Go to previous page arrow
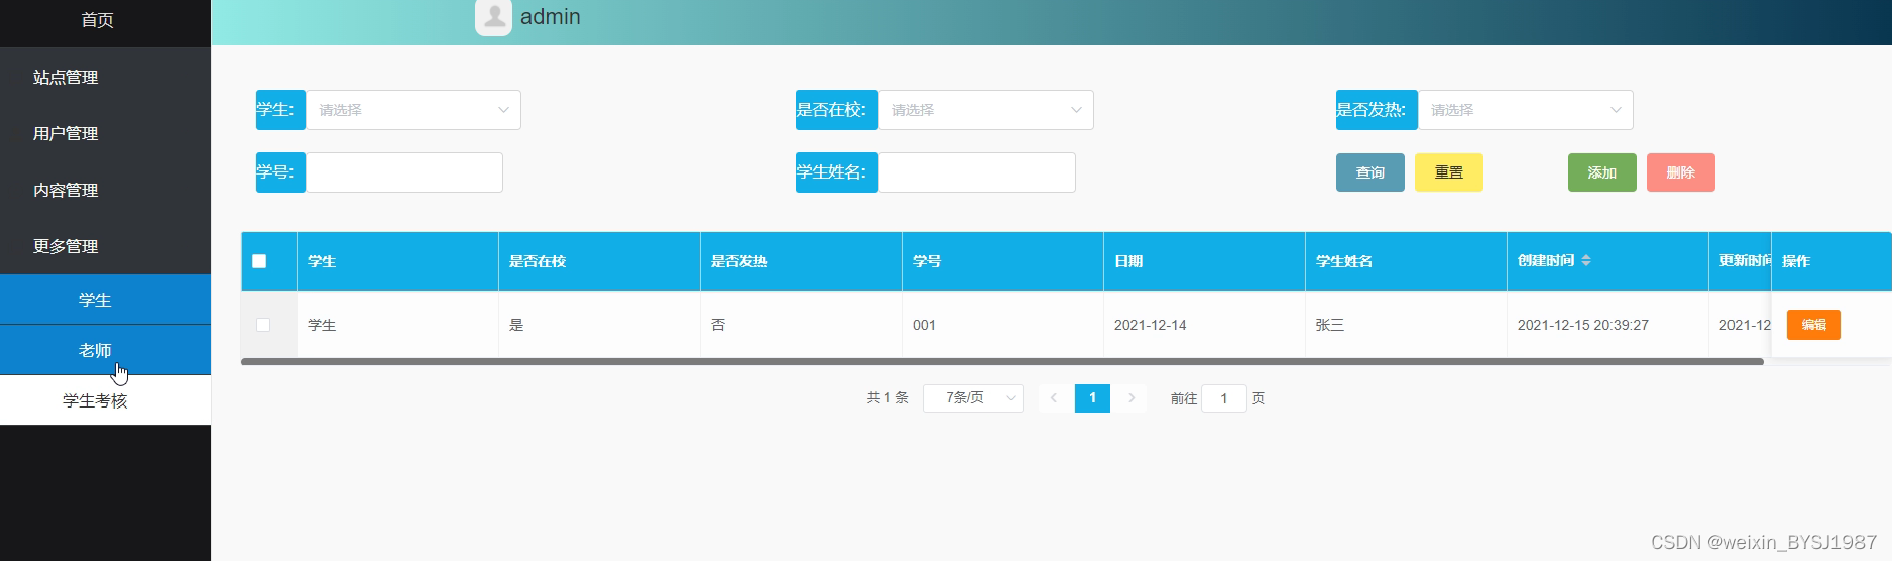This screenshot has height=561, width=1892. click(x=1054, y=398)
